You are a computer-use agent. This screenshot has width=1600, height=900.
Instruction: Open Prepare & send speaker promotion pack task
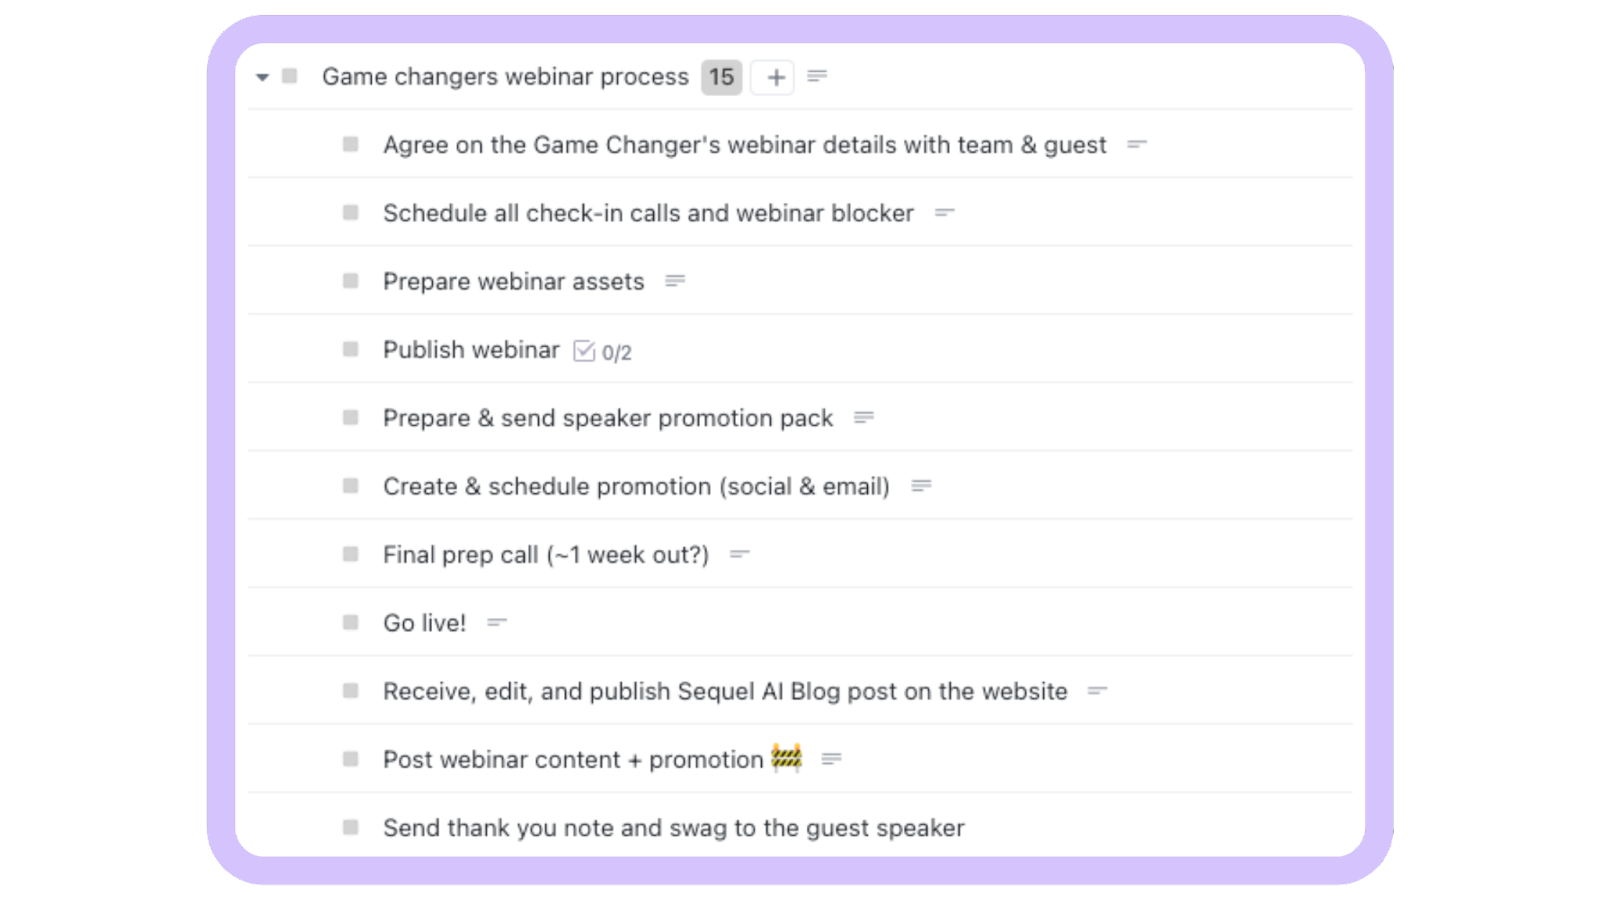[608, 418]
